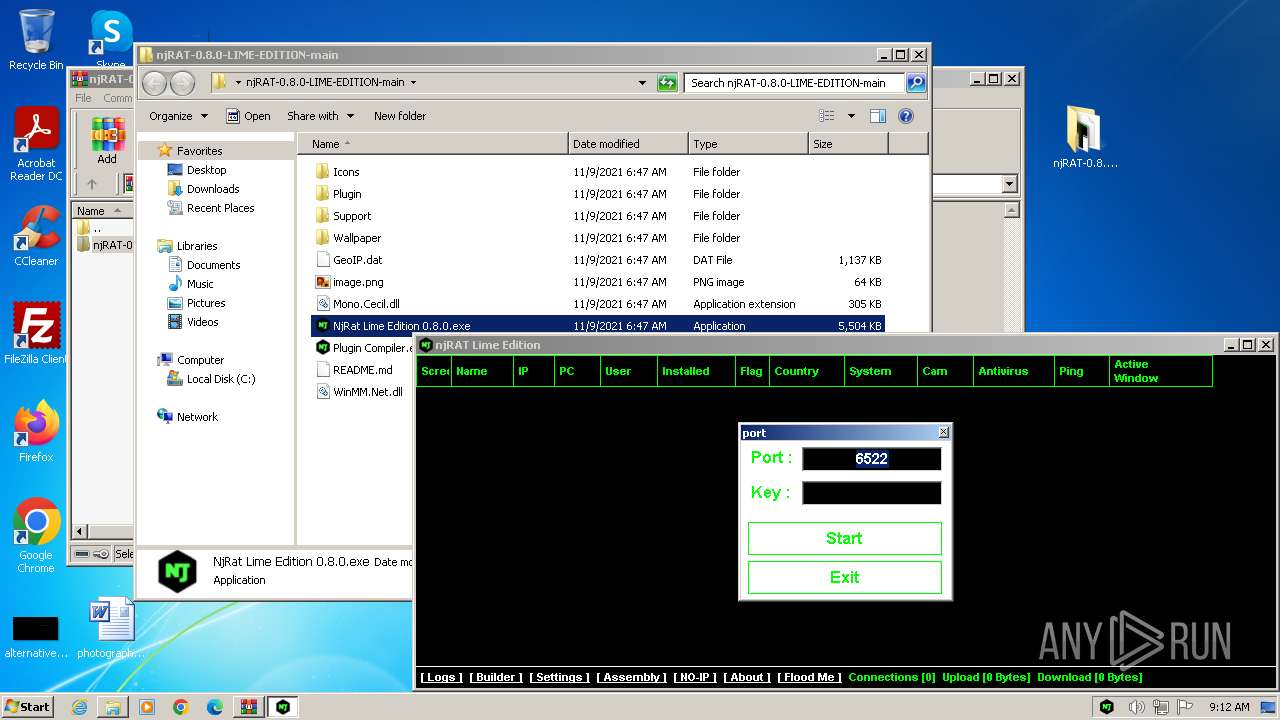Image resolution: width=1280 pixels, height=720 pixels.
Task: Open the njRAT-0.8.0-LIME-EDITION-main breadcrumb dropdown
Action: [414, 83]
